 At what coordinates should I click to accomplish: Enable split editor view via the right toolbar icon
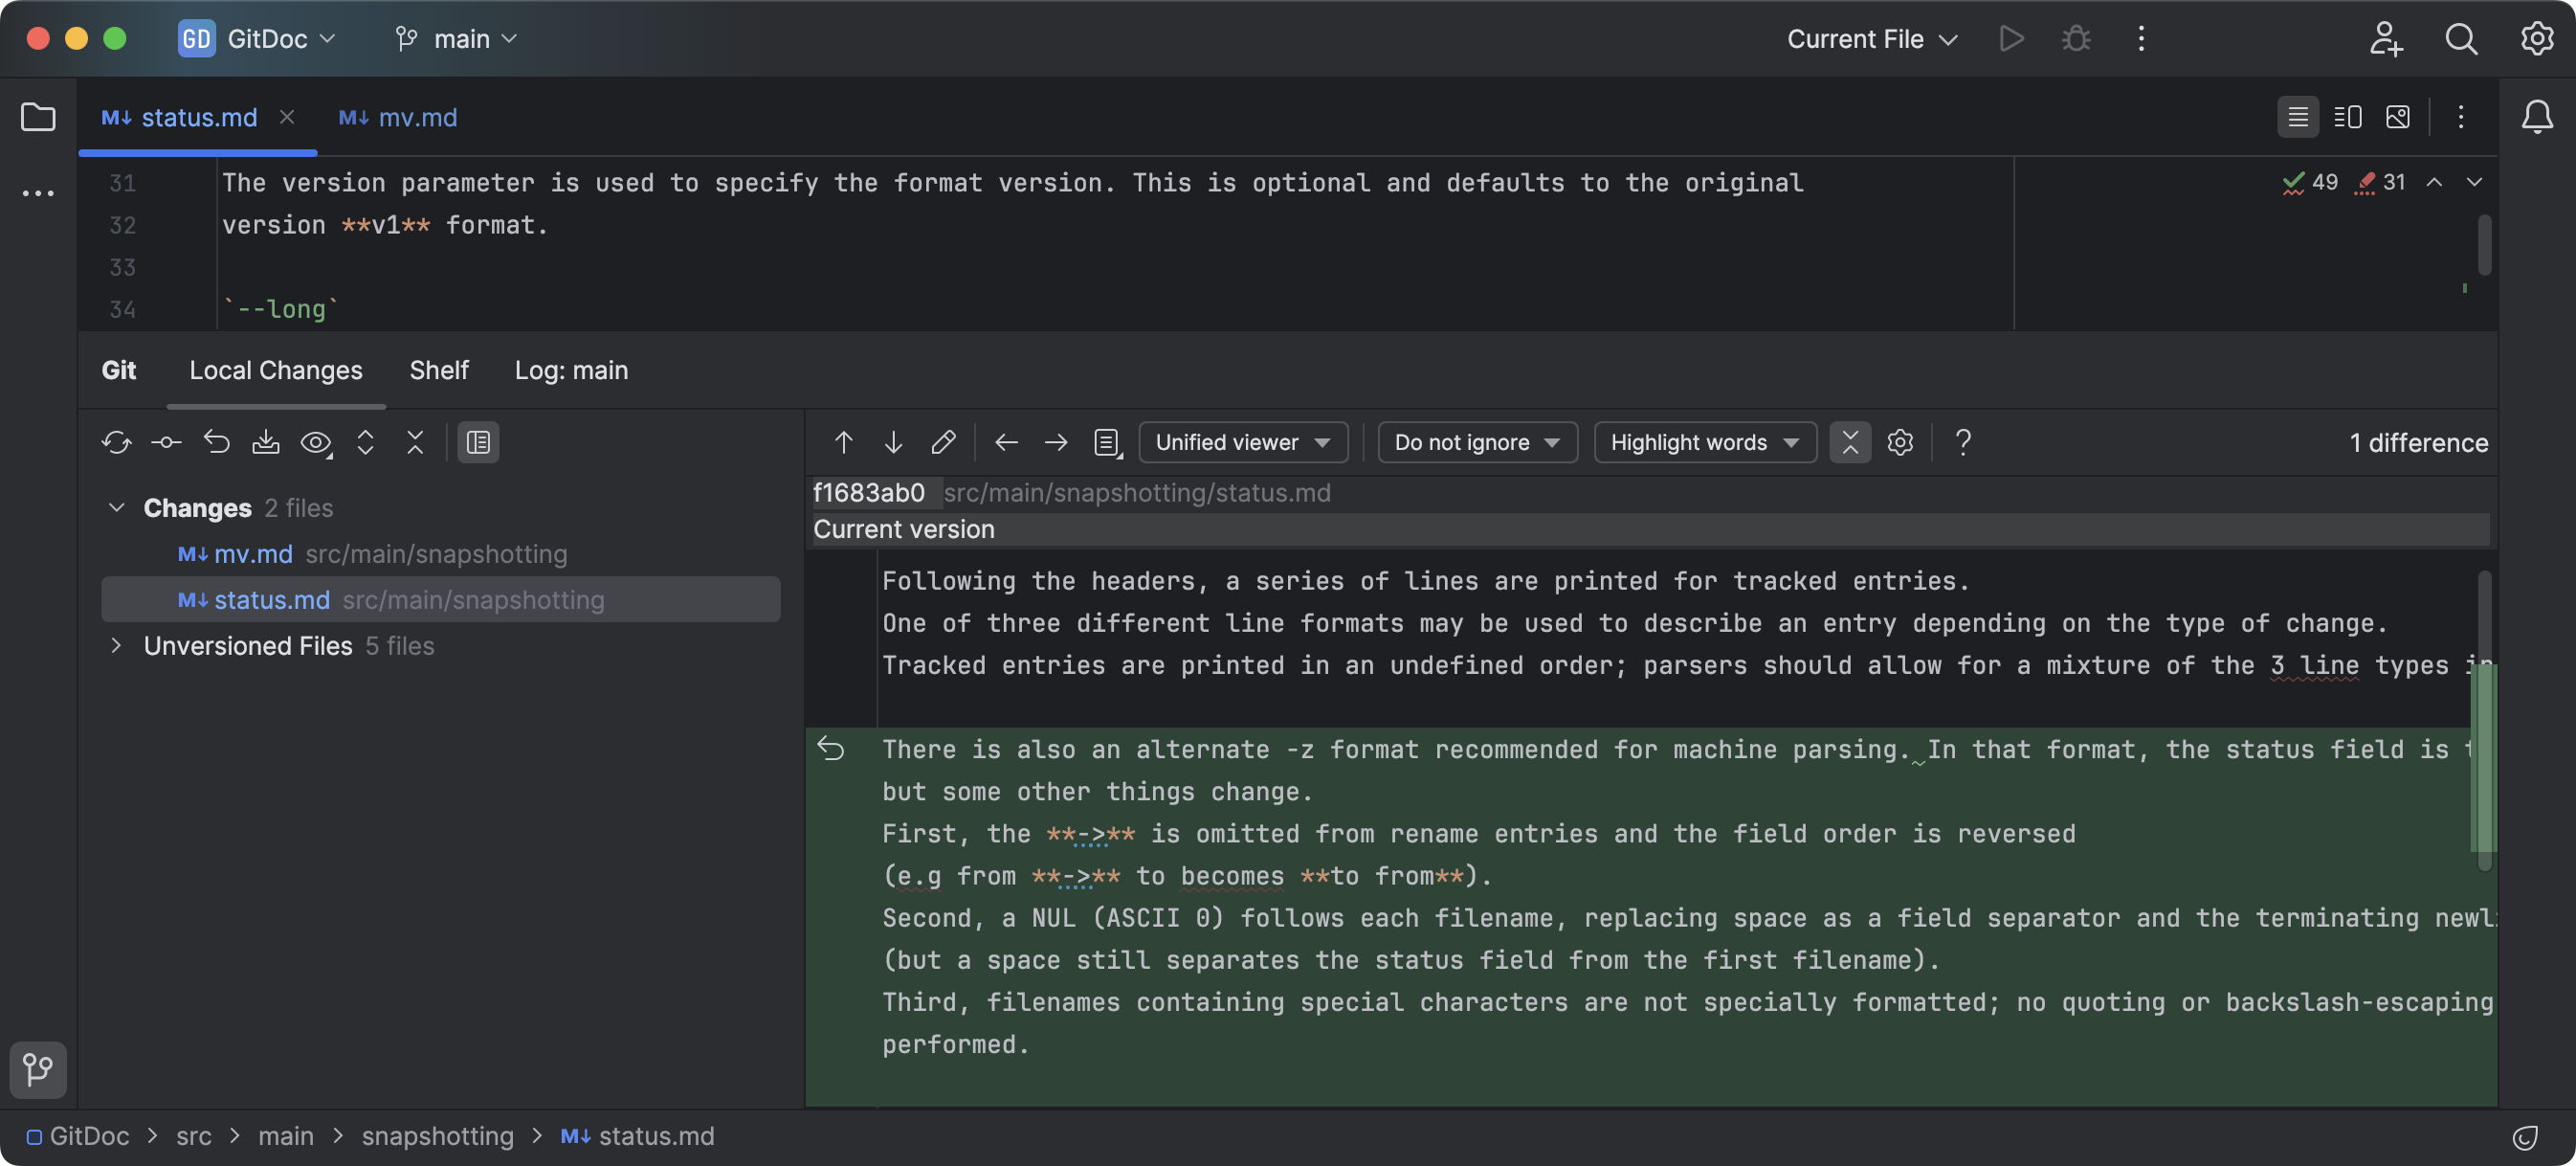(x=2347, y=117)
